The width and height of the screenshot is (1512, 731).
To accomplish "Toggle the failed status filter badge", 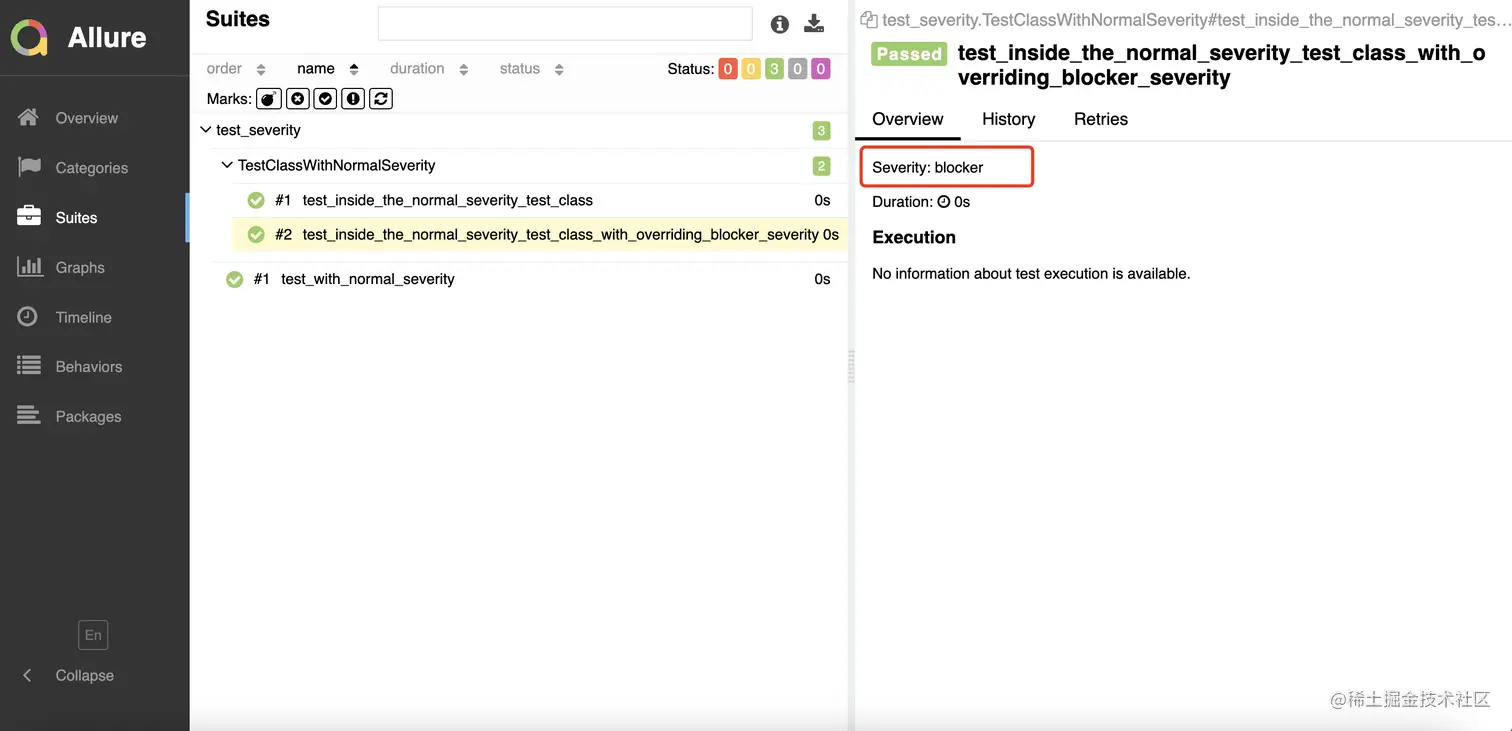I will point(728,69).
